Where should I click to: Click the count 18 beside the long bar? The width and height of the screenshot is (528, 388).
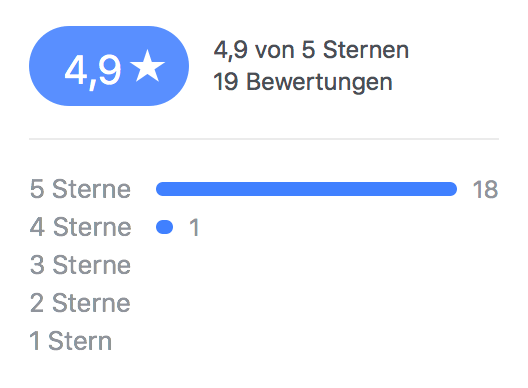pos(485,190)
